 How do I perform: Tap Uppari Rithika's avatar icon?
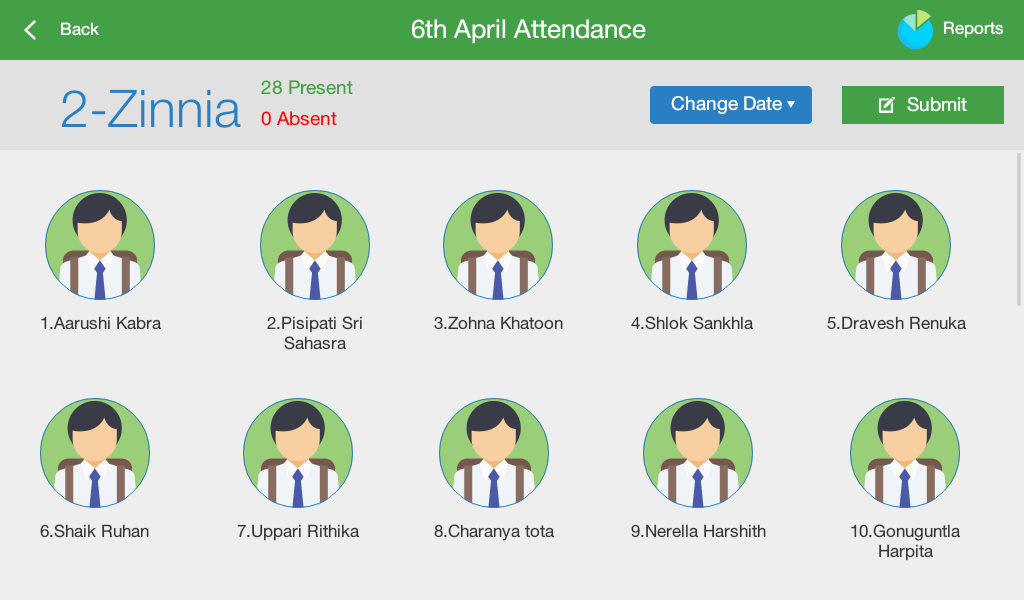[x=298, y=454]
